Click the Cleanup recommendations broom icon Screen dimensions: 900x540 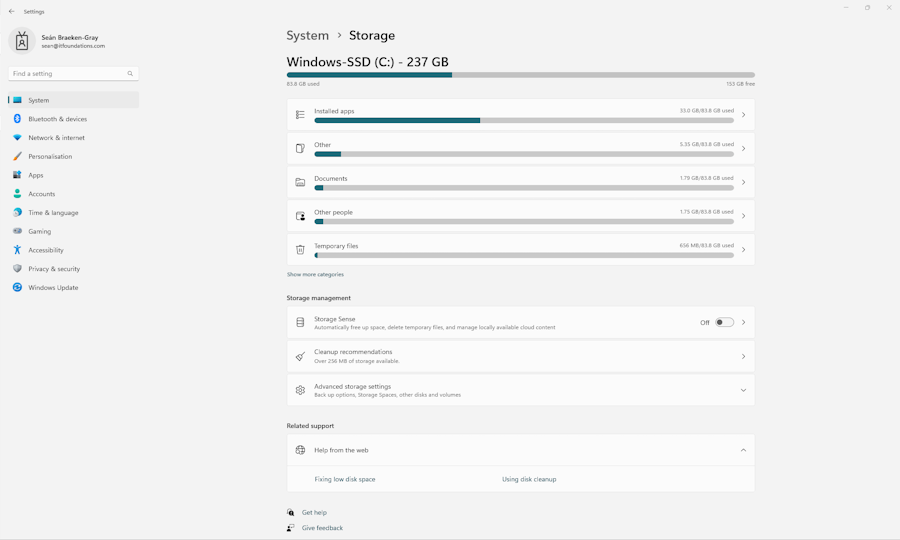300,357
